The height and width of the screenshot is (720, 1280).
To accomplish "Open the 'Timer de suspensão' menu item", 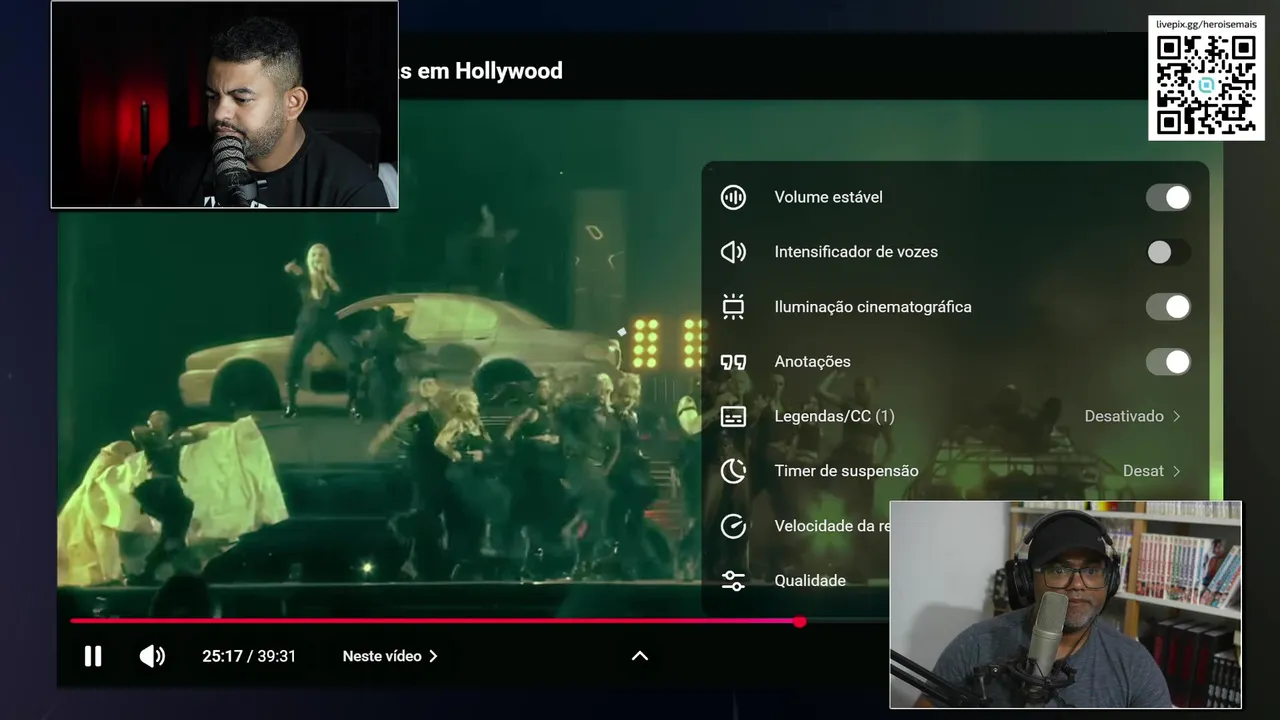I will [955, 471].
